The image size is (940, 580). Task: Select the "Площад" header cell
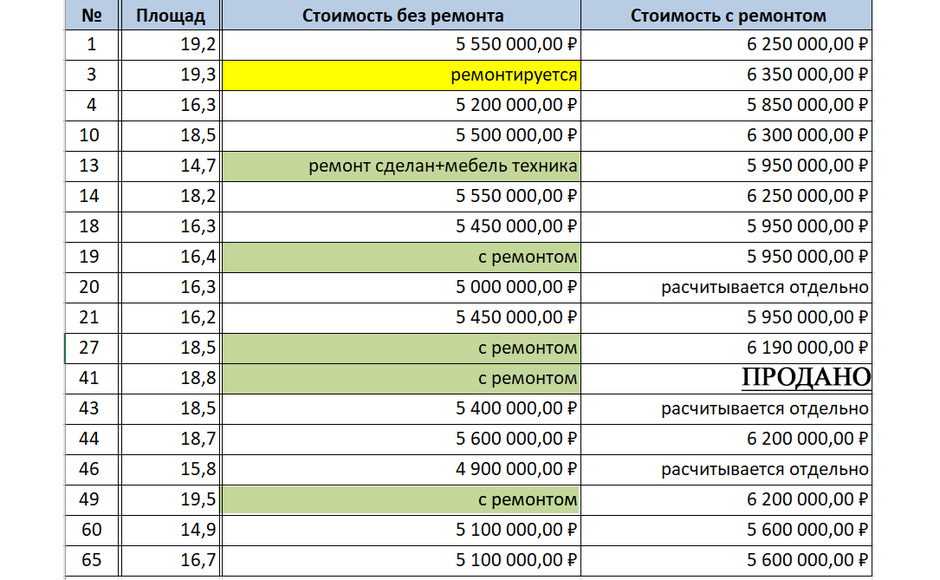(170, 16)
